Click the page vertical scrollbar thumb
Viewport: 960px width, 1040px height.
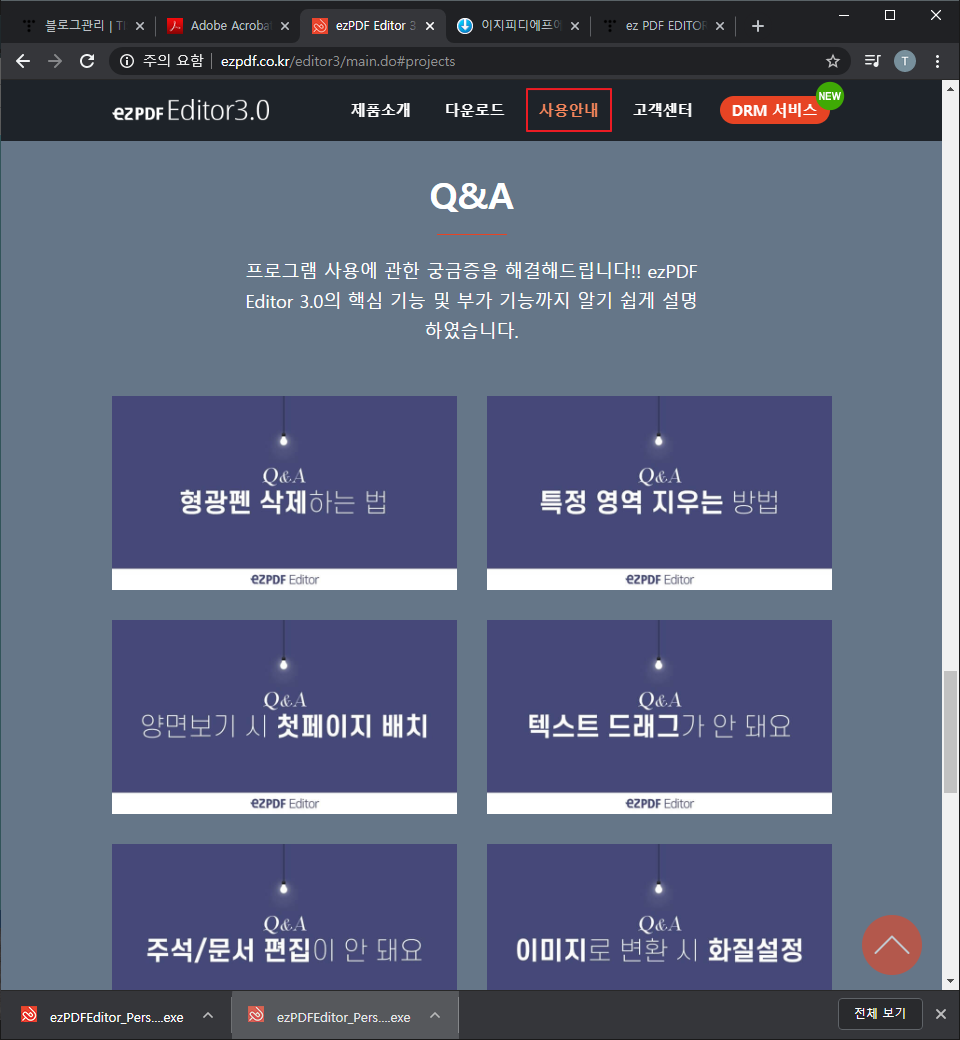tap(951, 732)
